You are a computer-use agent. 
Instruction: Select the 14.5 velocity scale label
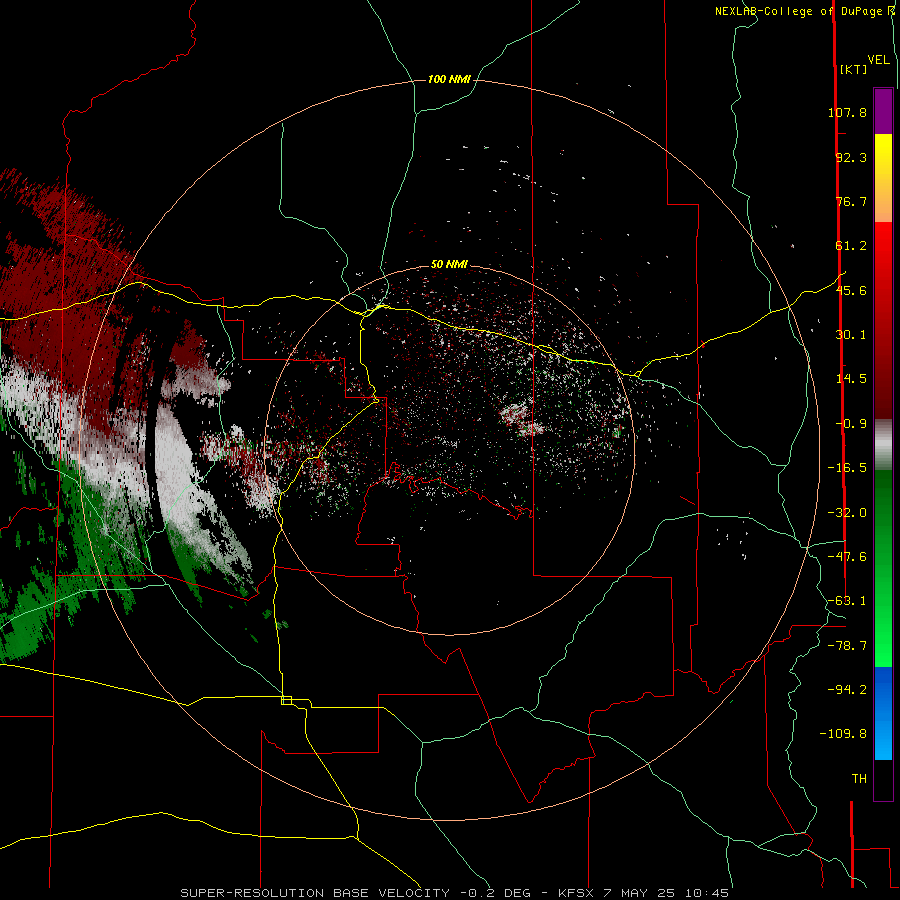pyautogui.click(x=851, y=379)
